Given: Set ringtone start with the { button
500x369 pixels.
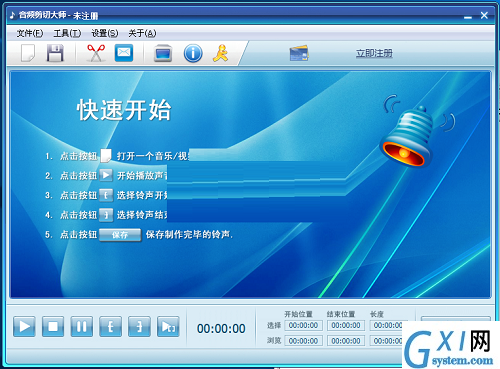Looking at the screenshot, I should click(x=110, y=326).
